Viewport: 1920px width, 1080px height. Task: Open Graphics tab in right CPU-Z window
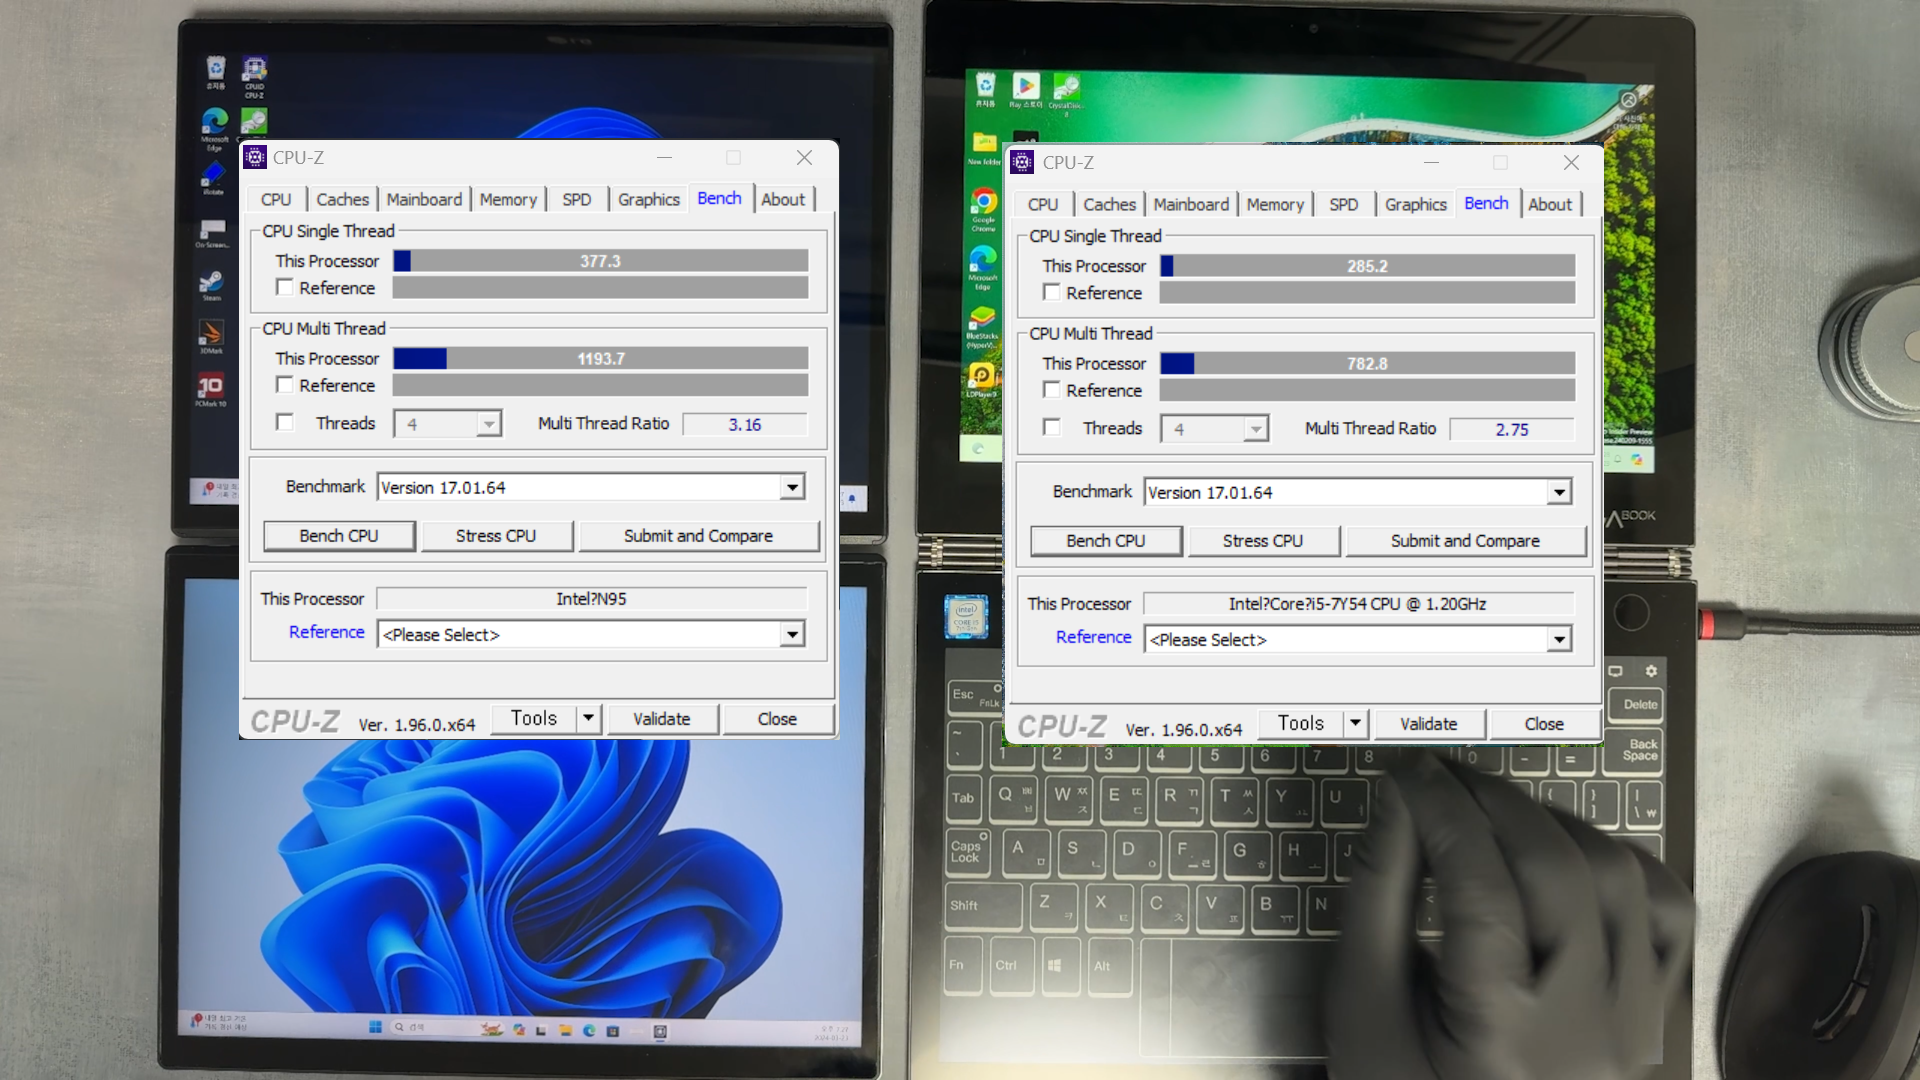point(1415,204)
